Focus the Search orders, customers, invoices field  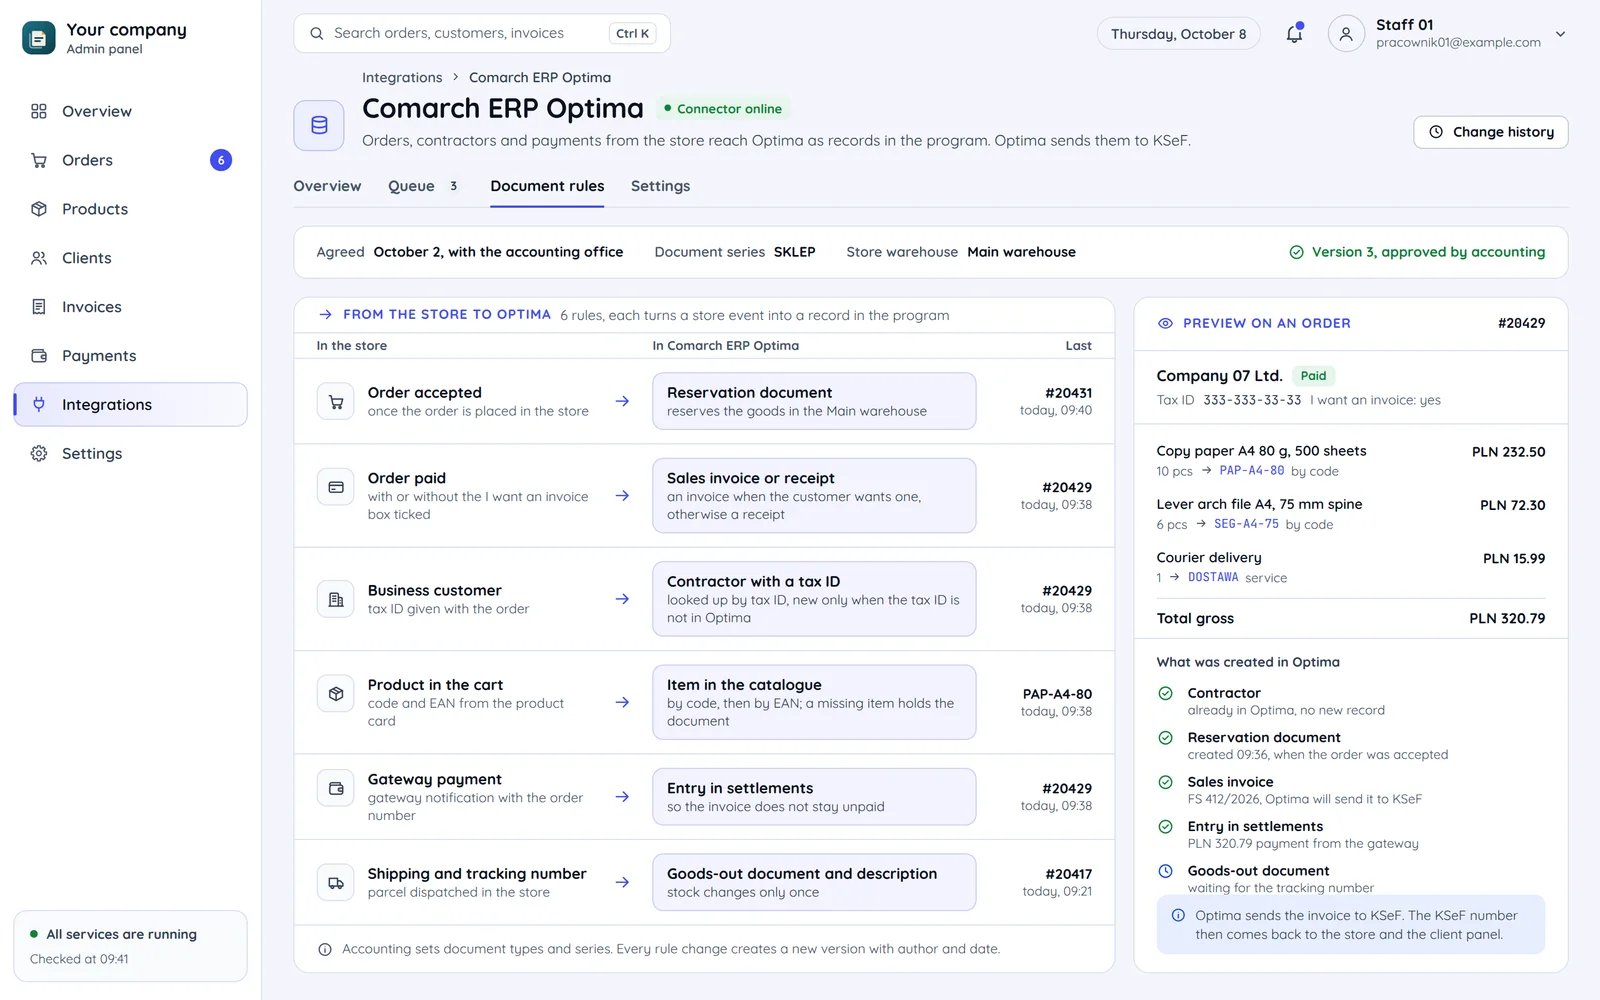point(482,33)
